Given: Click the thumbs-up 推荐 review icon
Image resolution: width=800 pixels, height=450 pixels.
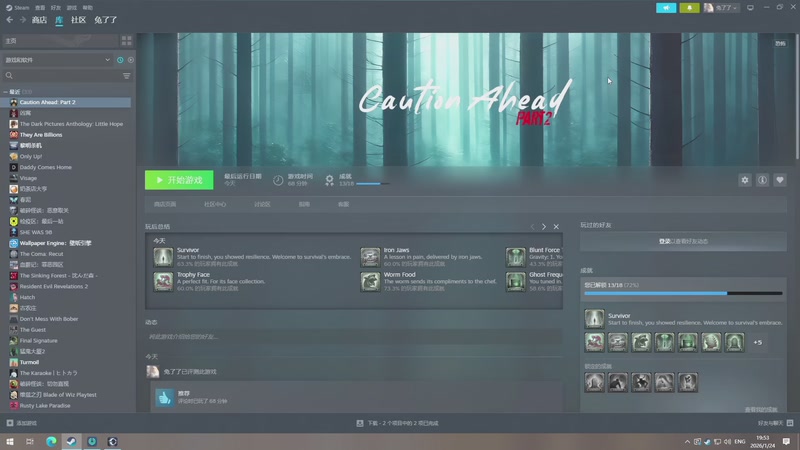Looking at the screenshot, I should coord(164,397).
